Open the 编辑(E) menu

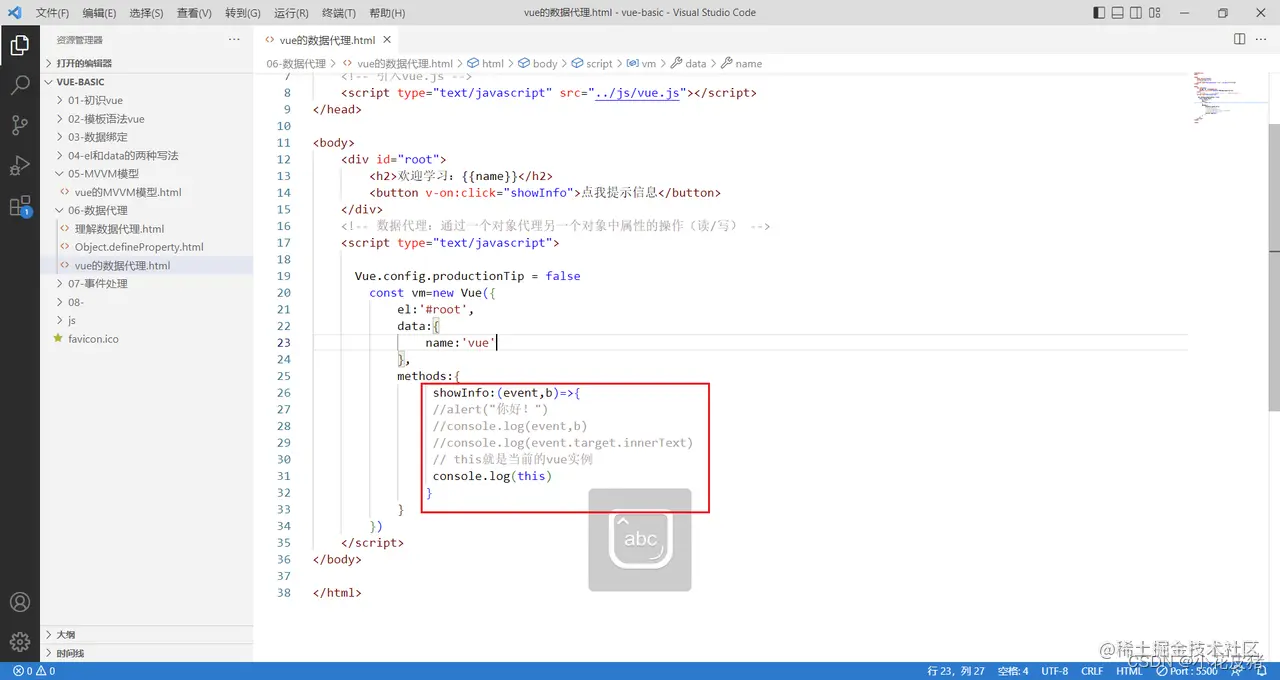point(99,13)
